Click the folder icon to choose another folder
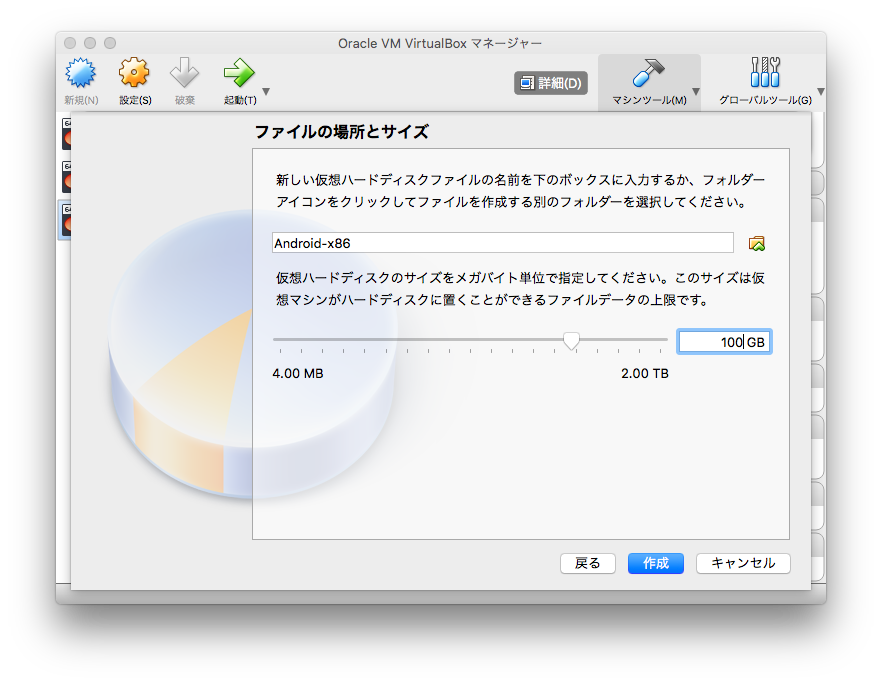 [757, 241]
